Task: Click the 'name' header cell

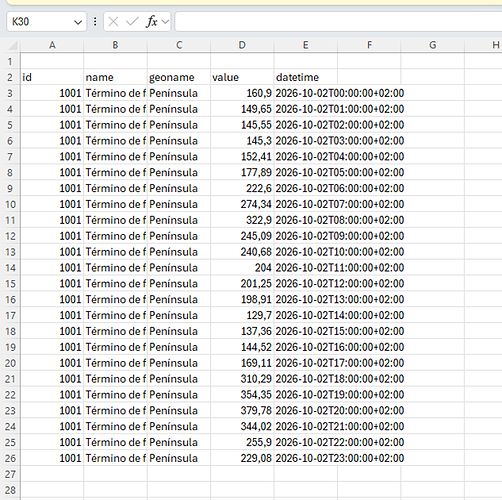Action: 115,77
